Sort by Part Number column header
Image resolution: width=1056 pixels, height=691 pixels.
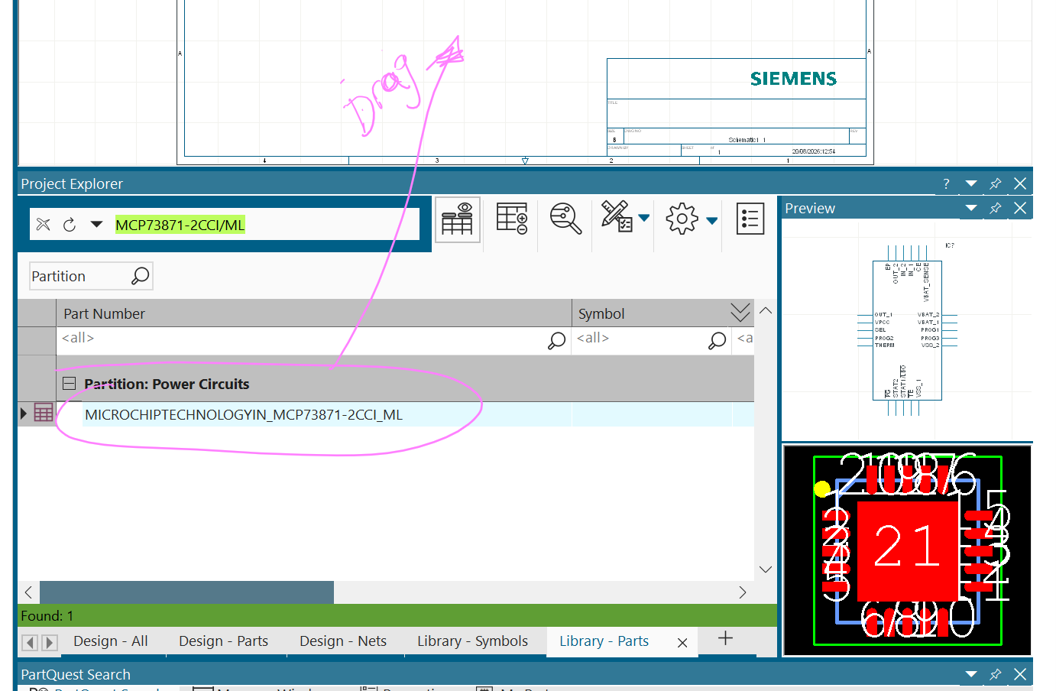pos(314,314)
